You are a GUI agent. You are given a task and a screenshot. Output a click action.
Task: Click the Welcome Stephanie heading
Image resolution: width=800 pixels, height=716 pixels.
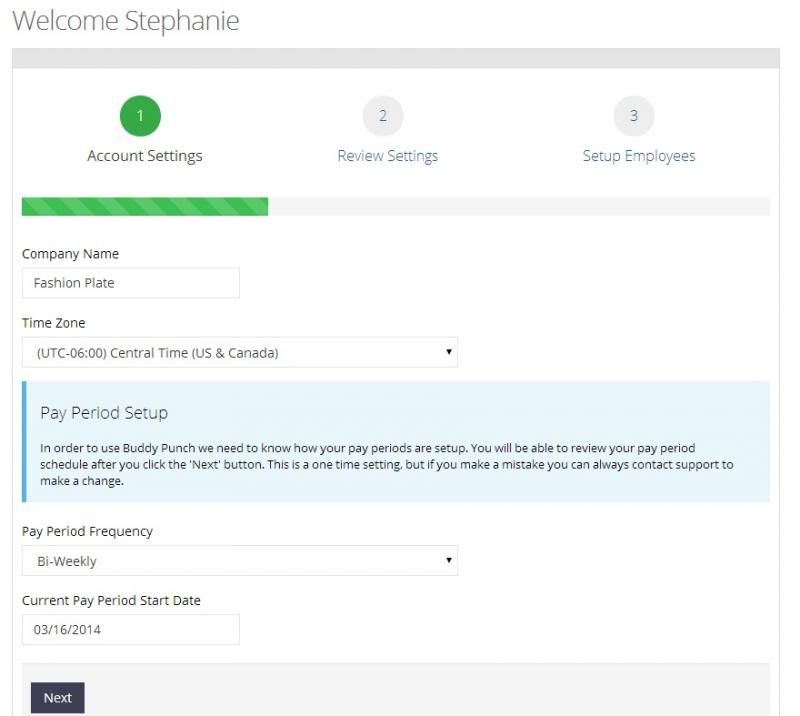click(x=126, y=21)
